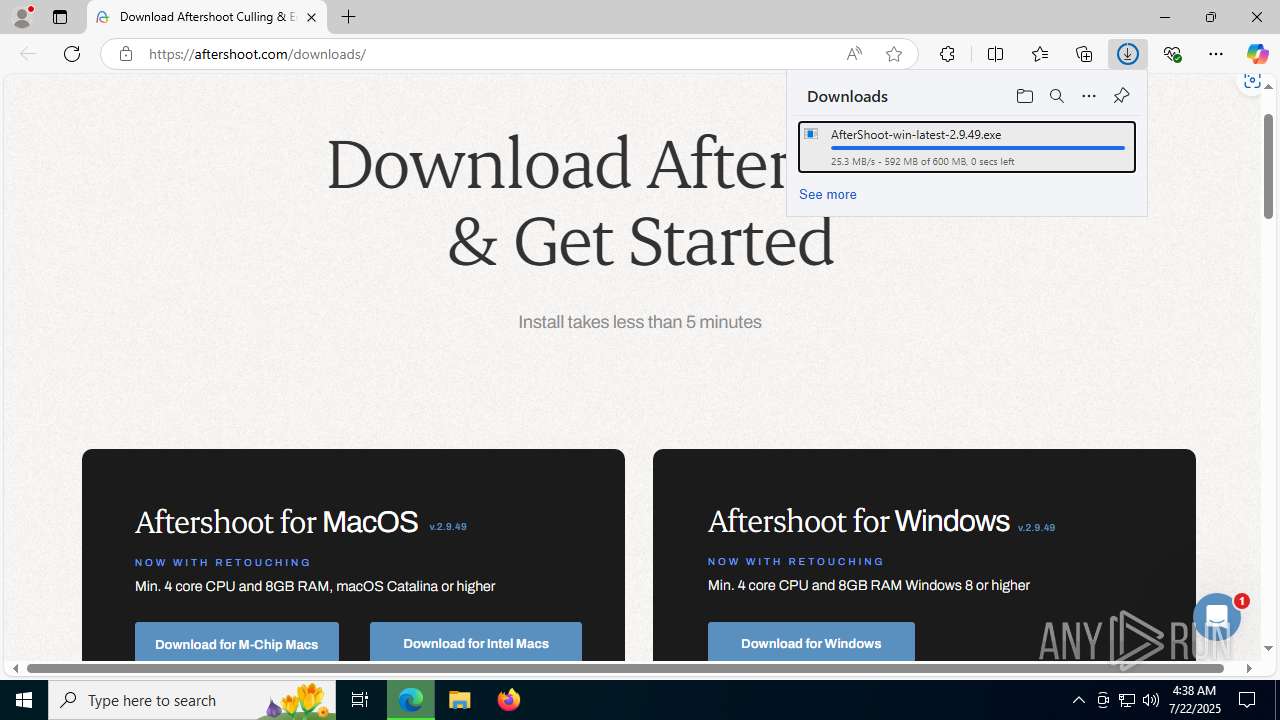Toggle Split screen icon

click(995, 54)
